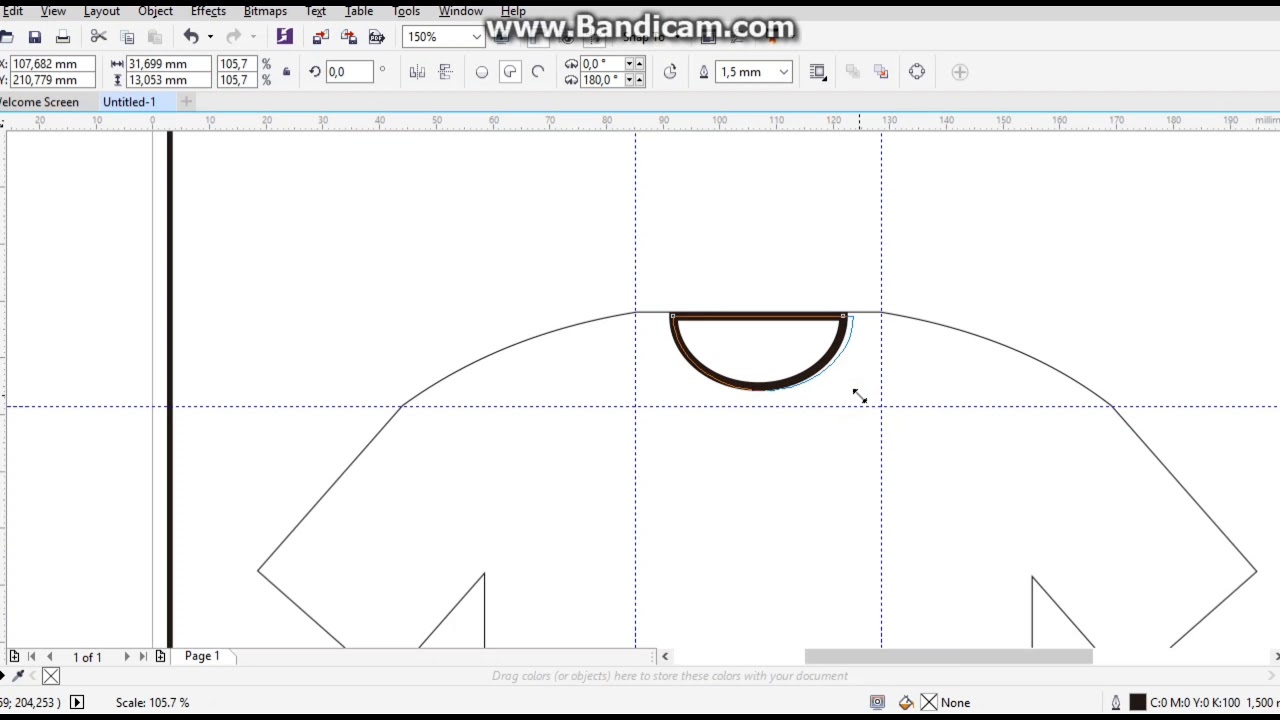Click the no-color swatch in document palette
This screenshot has height=720, width=1280.
51,676
